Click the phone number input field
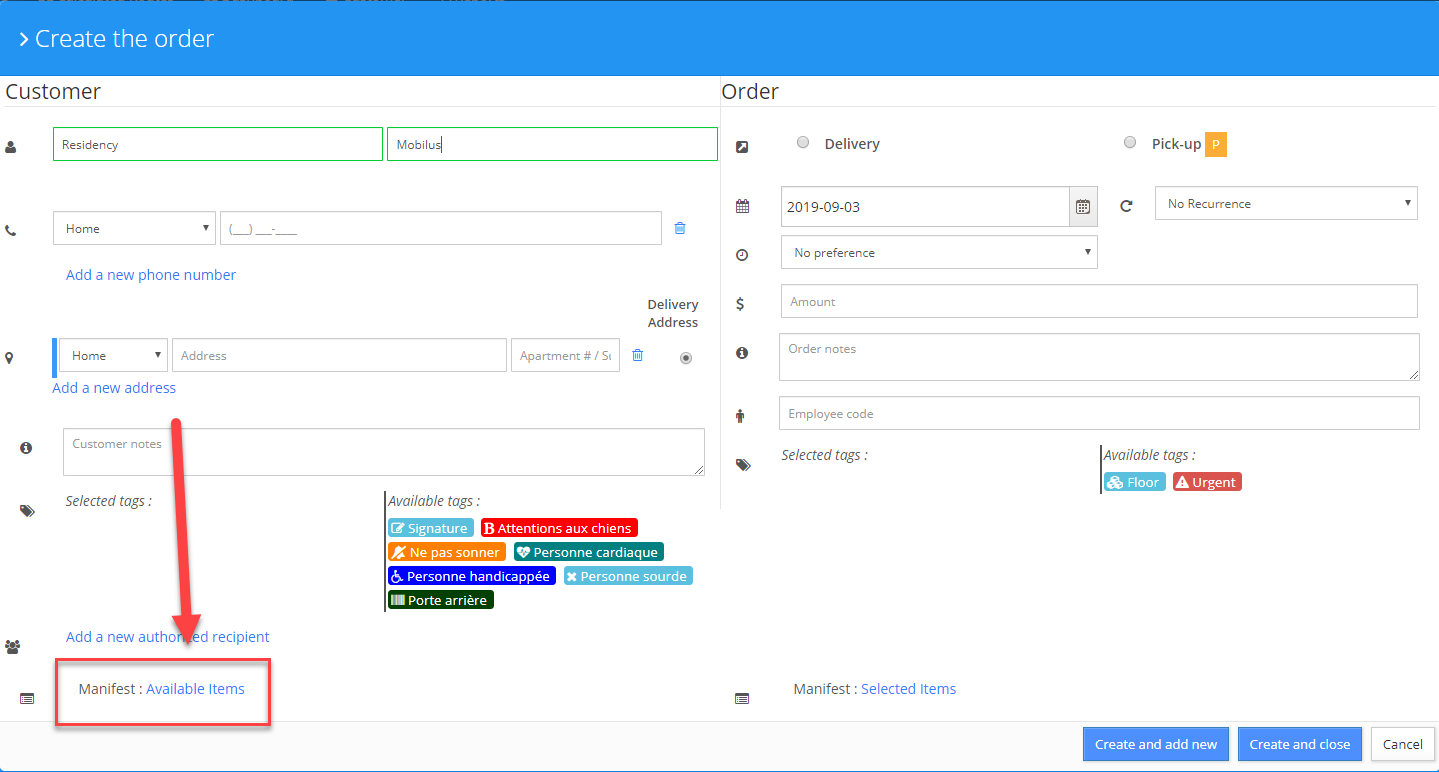Screen dimensions: 1439x772 pyautogui.click(x=441, y=228)
